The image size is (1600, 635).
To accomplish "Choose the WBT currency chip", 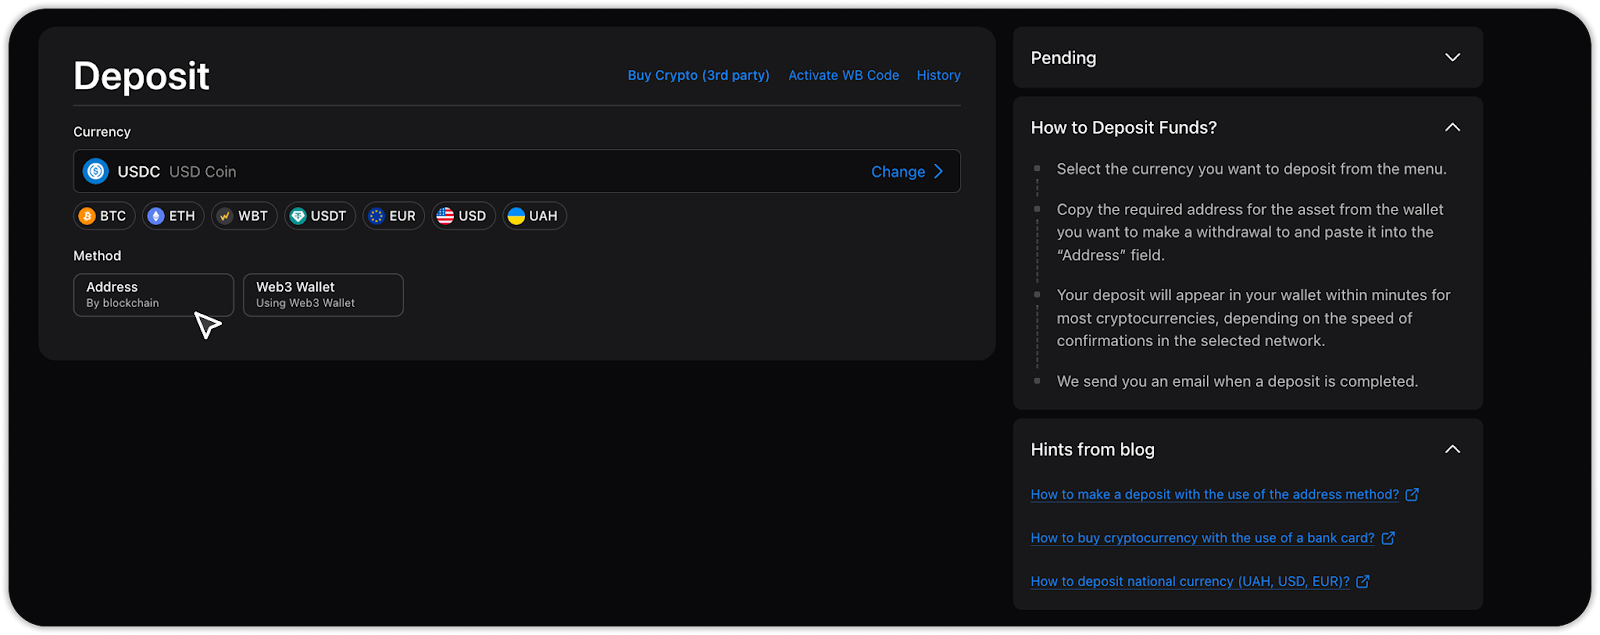I will pyautogui.click(x=243, y=216).
